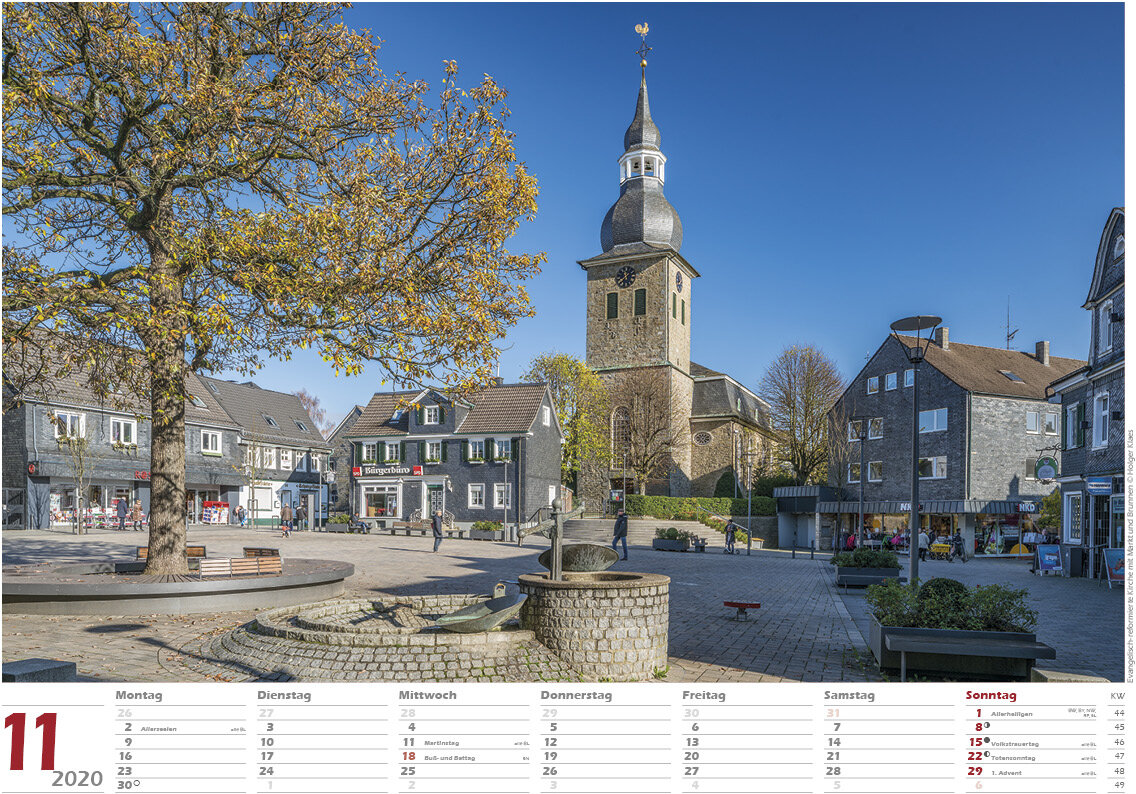This screenshot has width=1136, height=794.
Task: Click the Allerseelen entry on Monday 2
Action: (158, 729)
